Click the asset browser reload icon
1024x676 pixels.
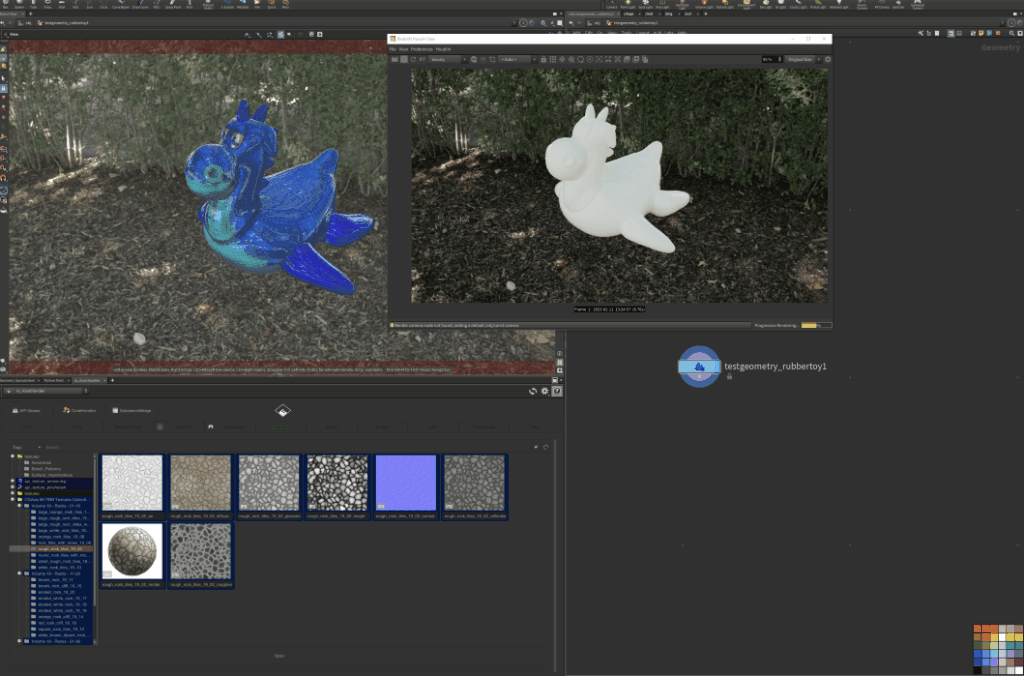(531, 391)
